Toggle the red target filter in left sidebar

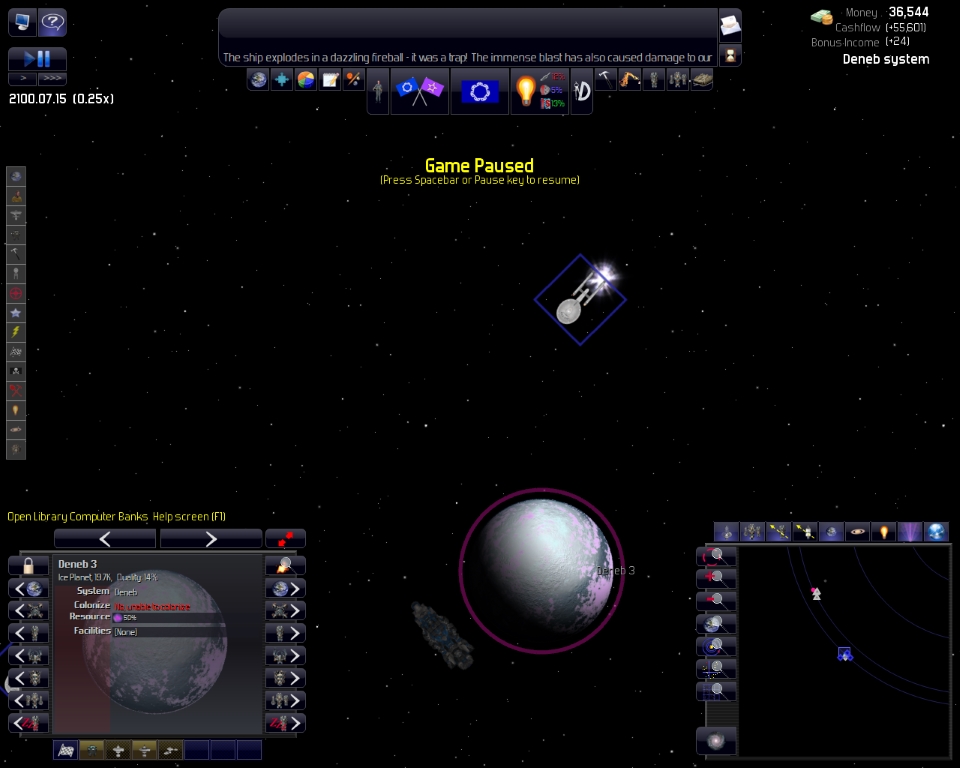[16, 293]
